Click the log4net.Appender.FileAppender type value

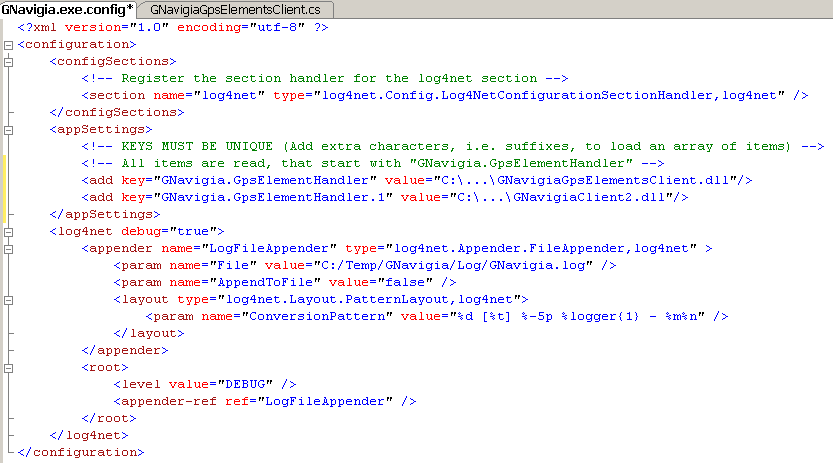[541, 248]
